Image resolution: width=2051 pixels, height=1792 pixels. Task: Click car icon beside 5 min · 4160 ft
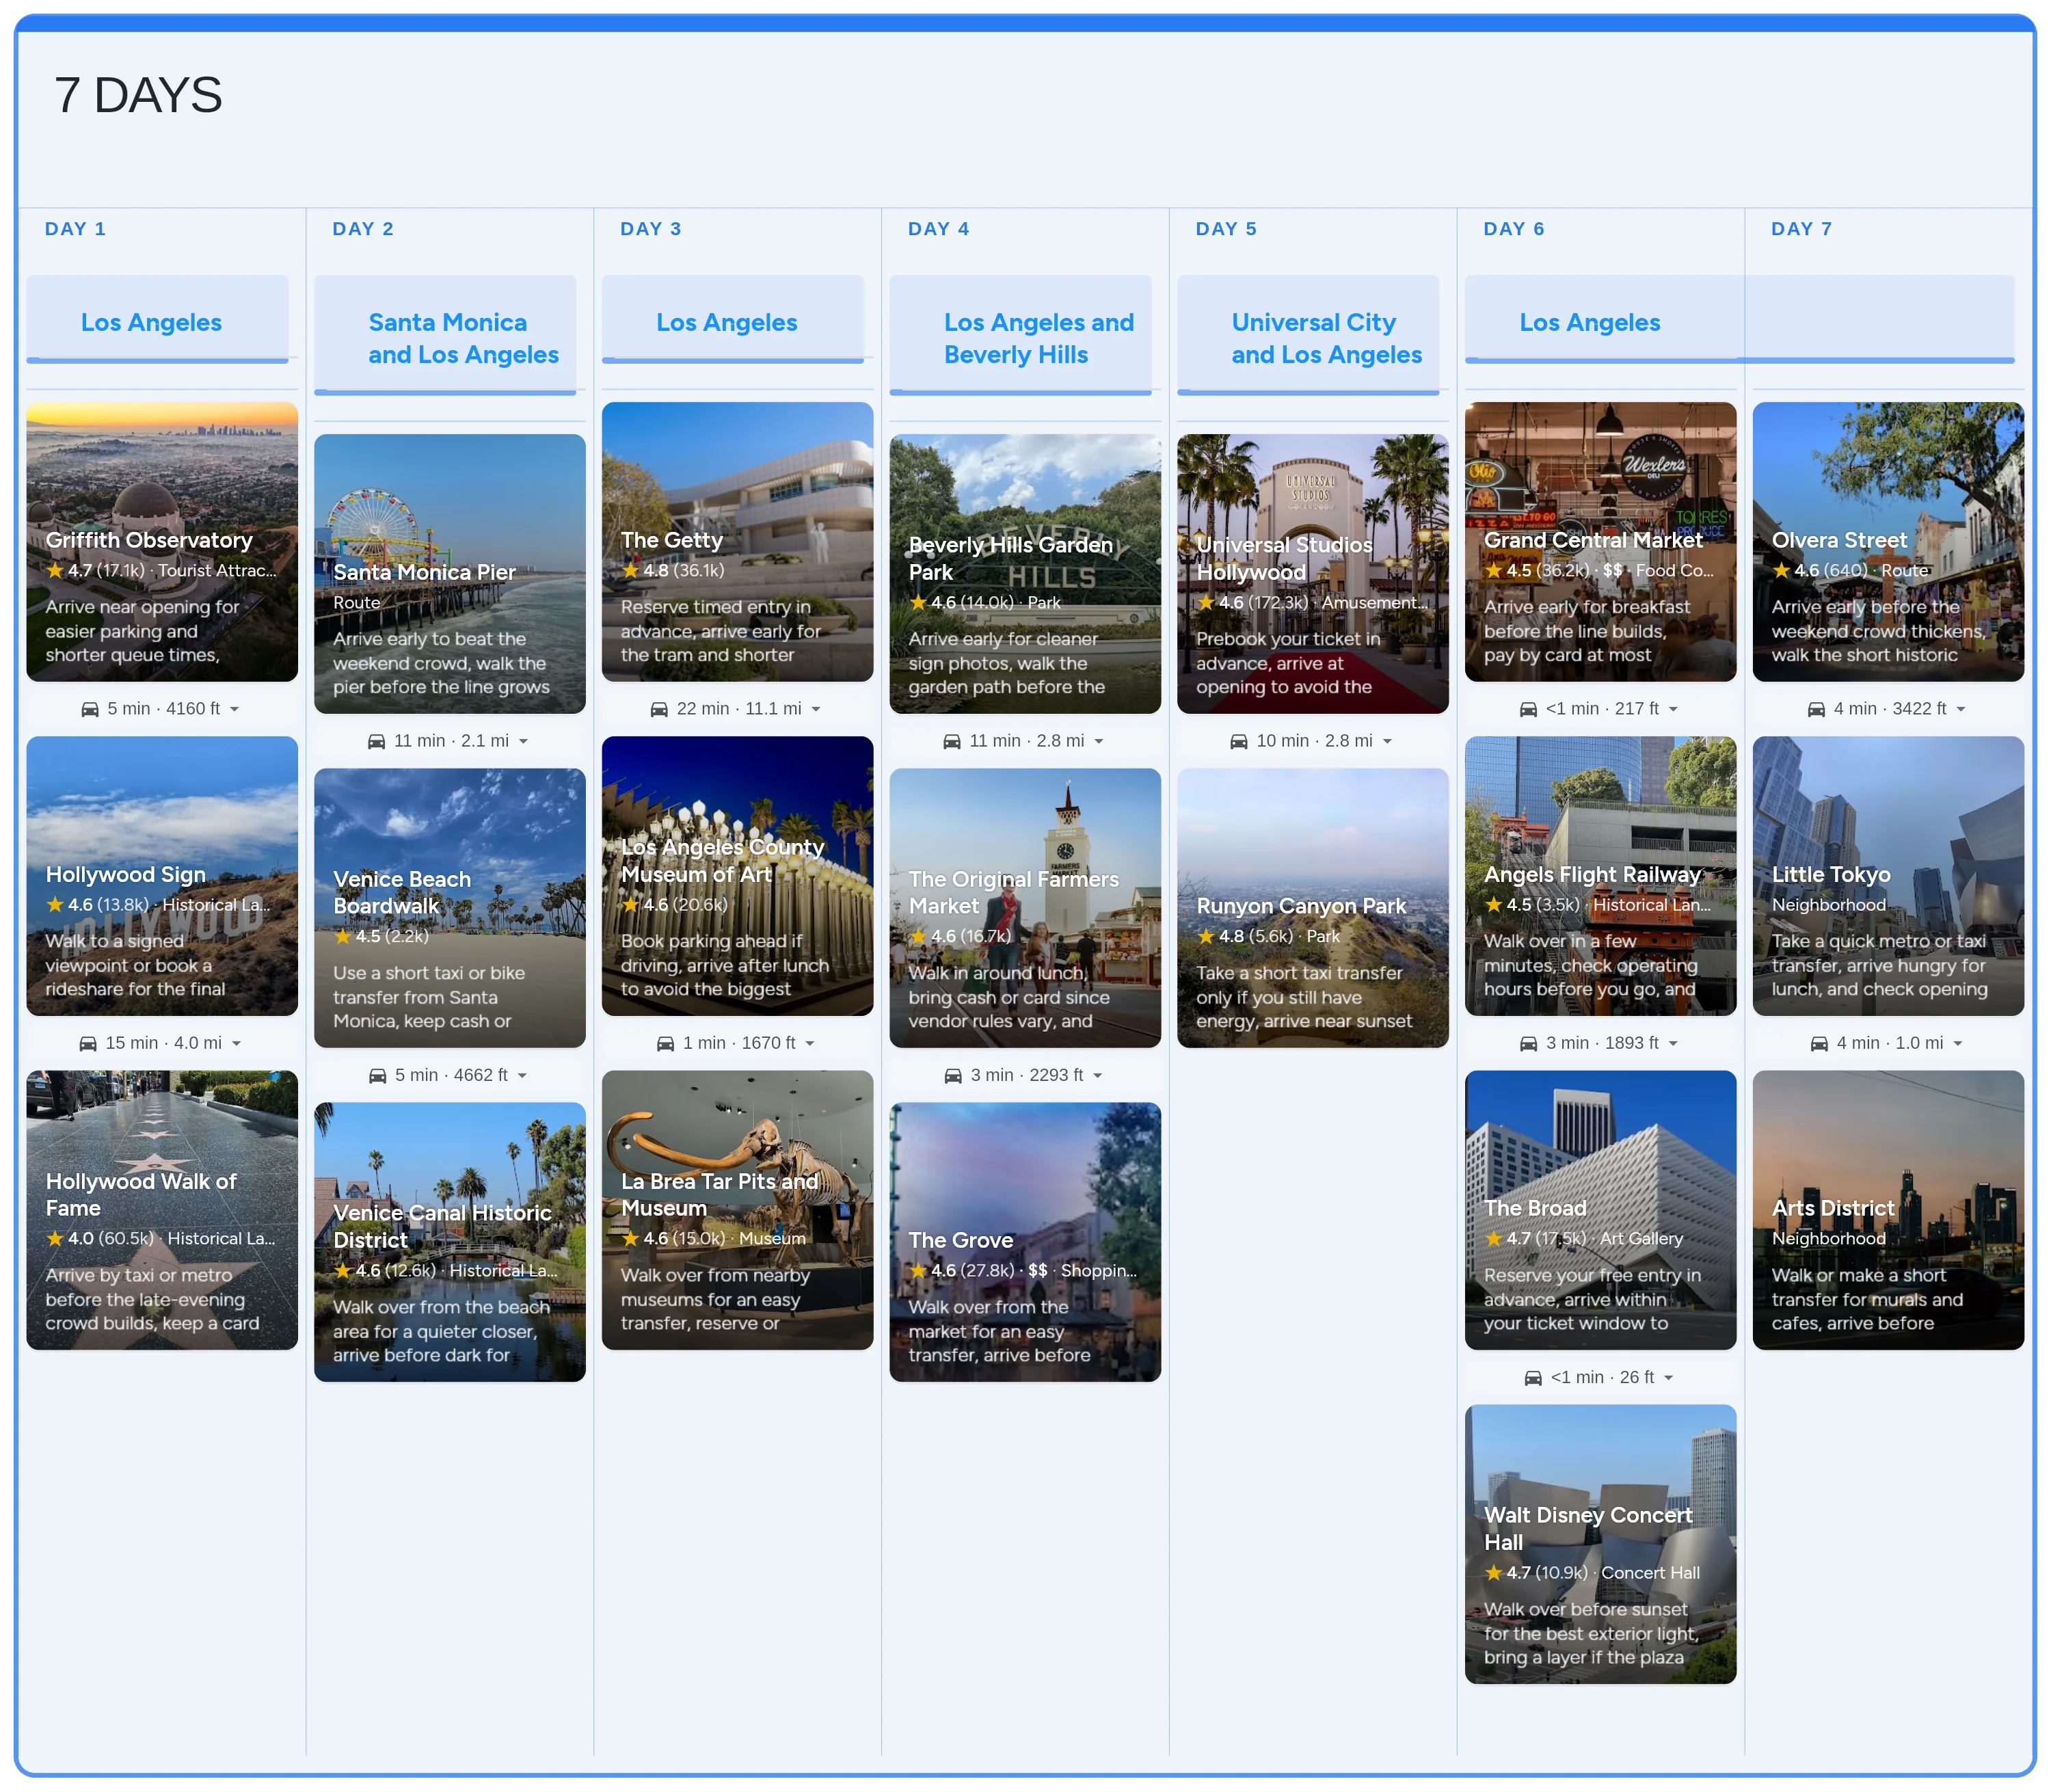point(90,709)
